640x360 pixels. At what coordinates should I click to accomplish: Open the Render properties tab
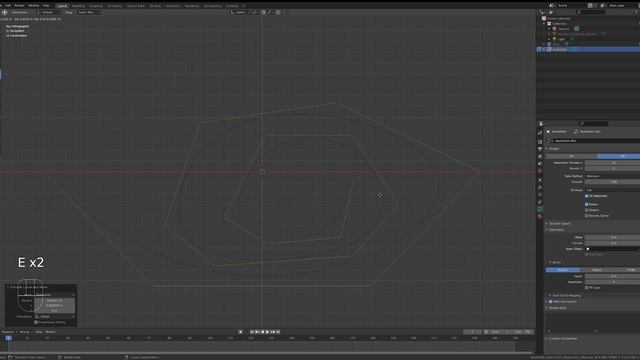tap(540, 142)
